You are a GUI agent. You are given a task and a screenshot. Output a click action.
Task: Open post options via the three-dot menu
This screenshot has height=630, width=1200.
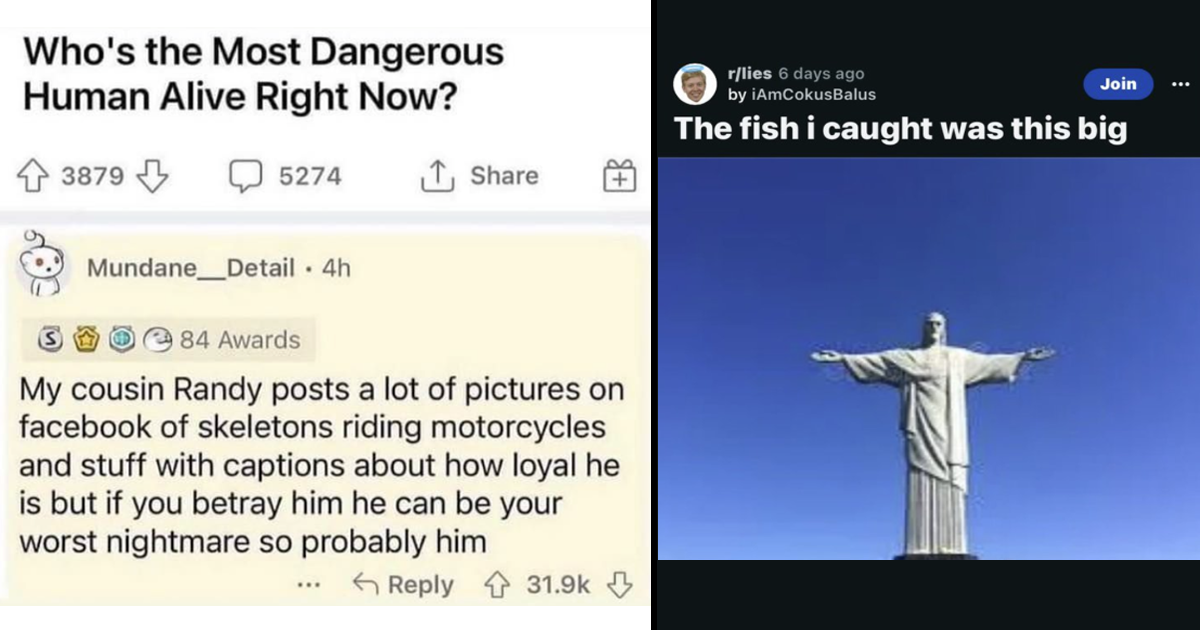(1181, 84)
